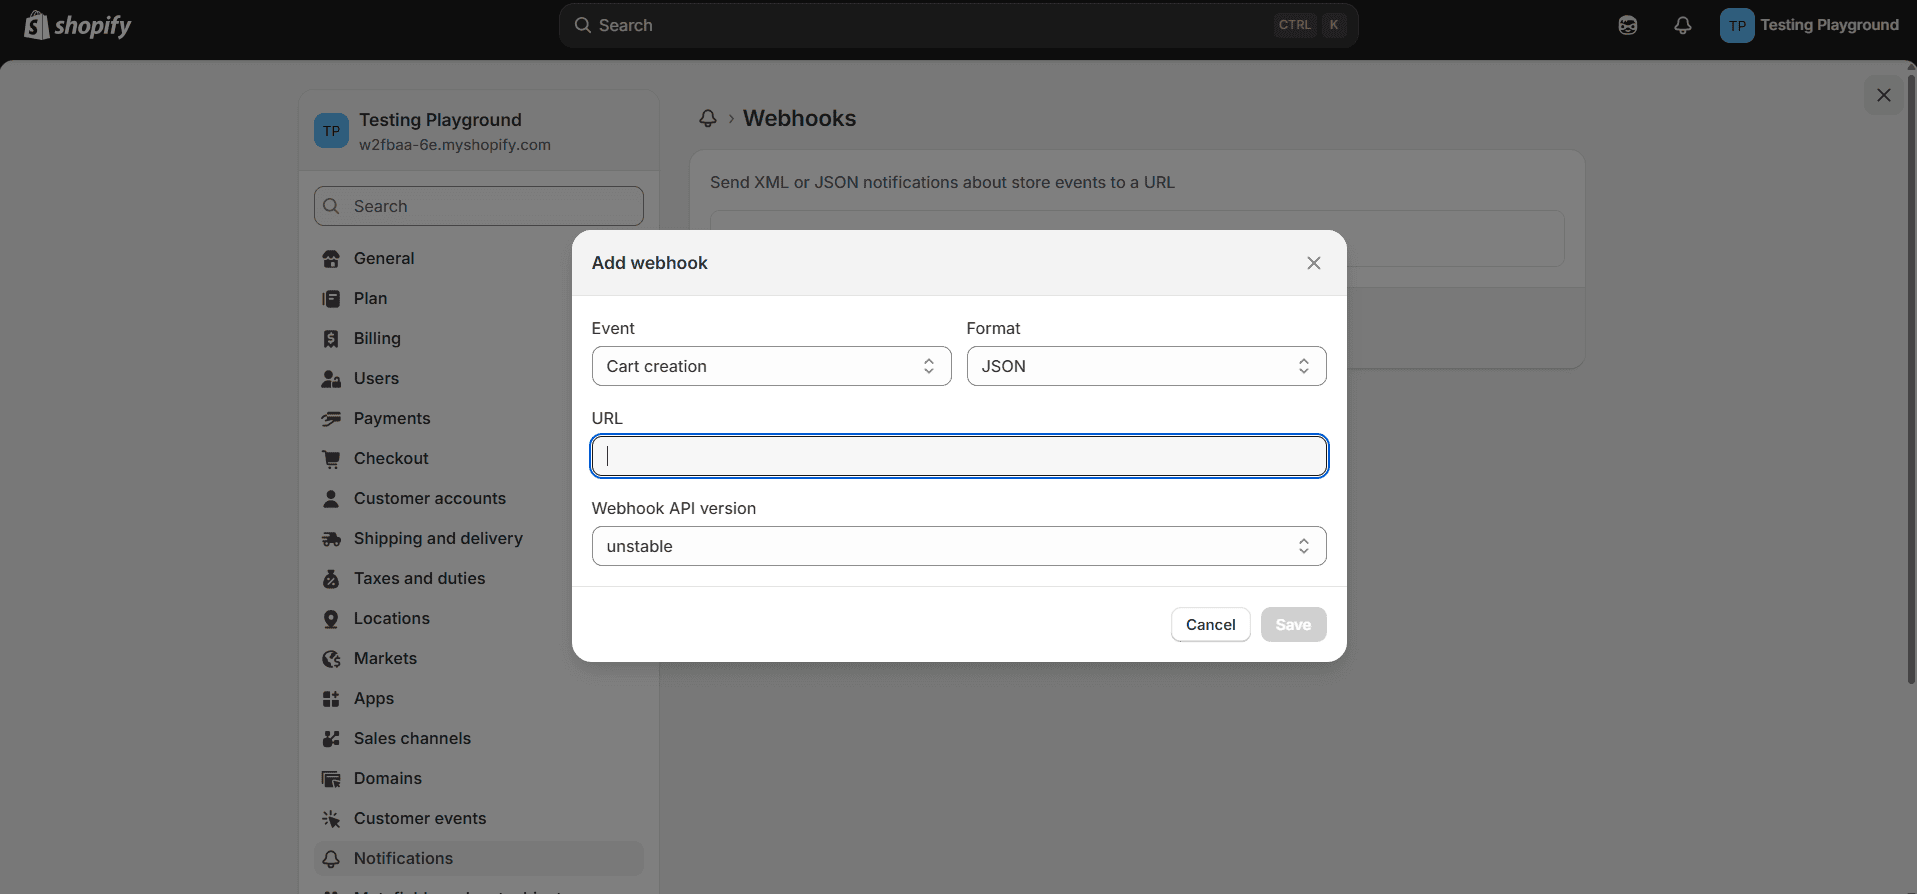Click the Billing icon in settings sidebar
Screen dimensions: 1917x894
tap(331, 339)
